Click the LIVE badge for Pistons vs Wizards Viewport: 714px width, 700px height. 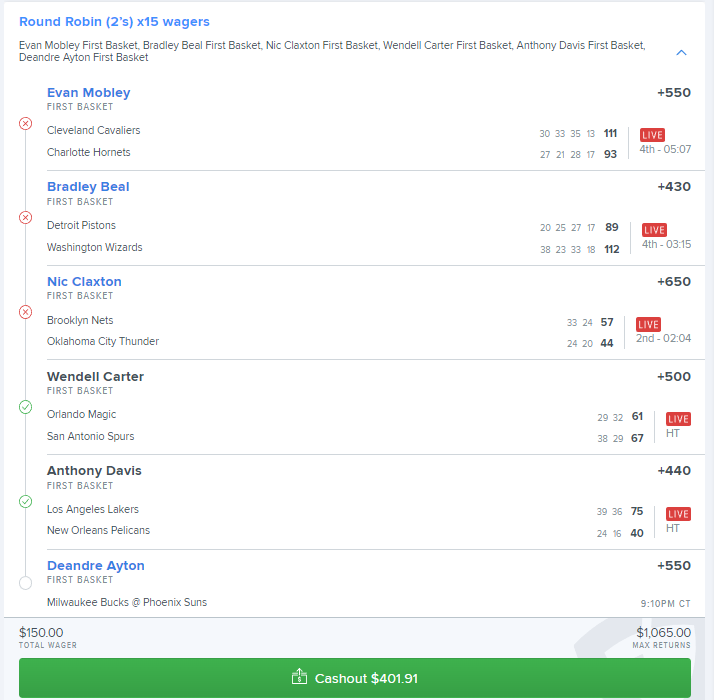tap(654, 230)
